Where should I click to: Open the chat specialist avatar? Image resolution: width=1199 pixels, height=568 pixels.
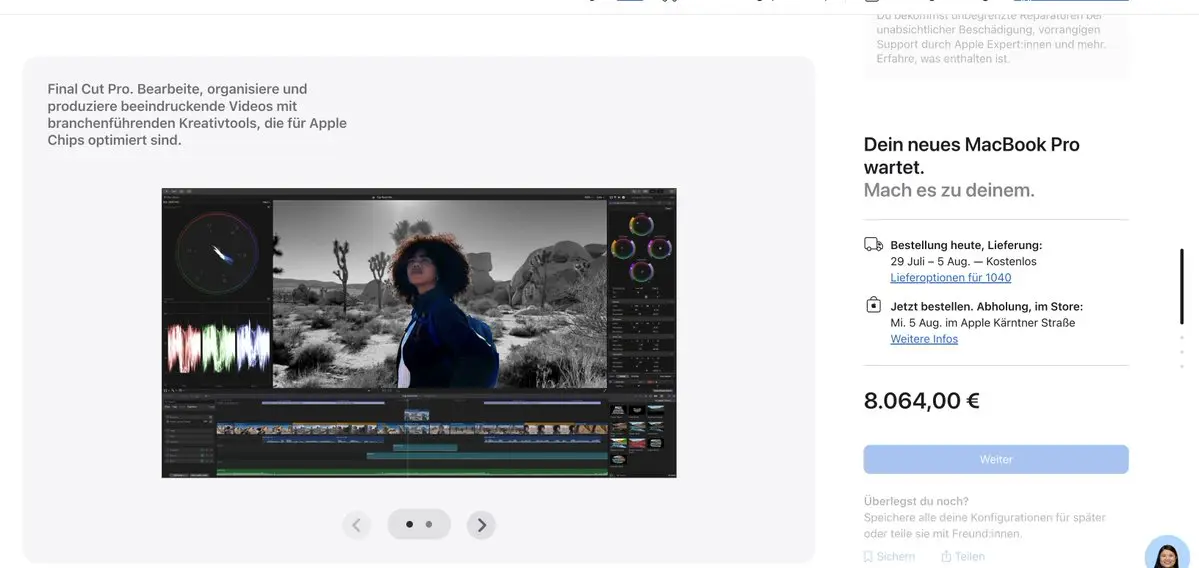(x=1168, y=553)
